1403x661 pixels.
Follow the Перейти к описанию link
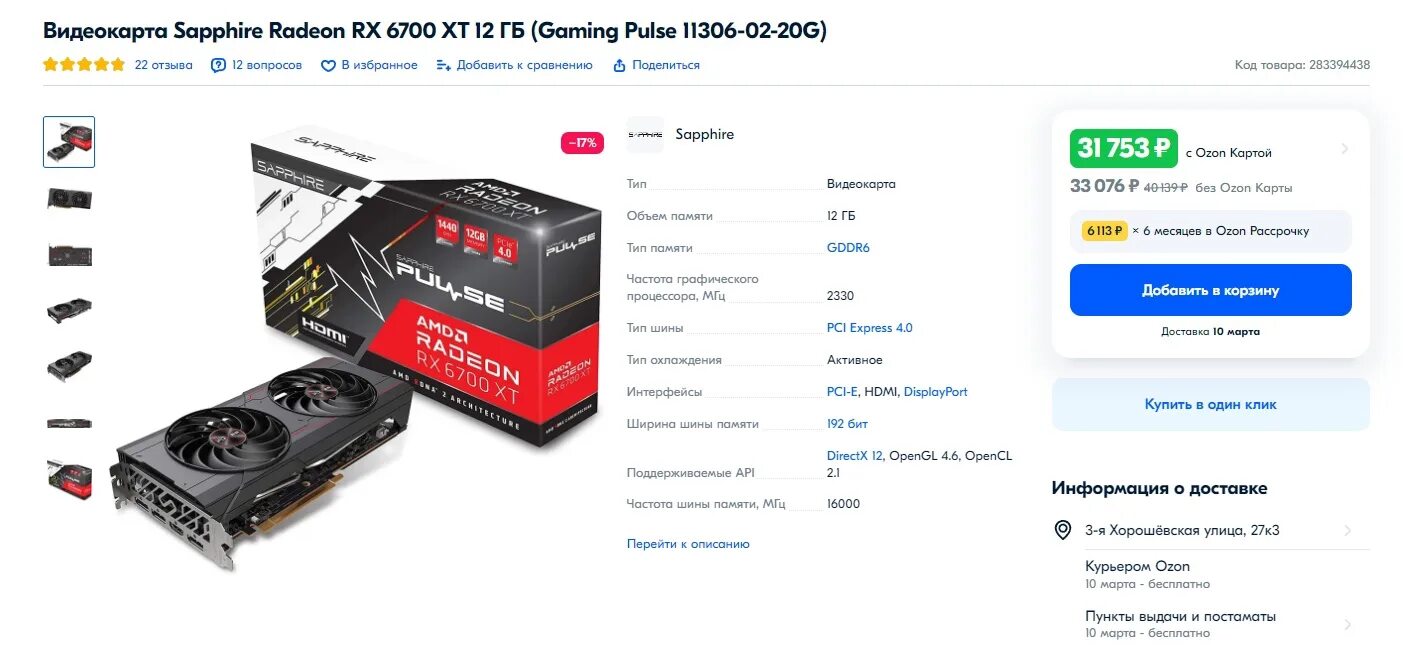688,544
